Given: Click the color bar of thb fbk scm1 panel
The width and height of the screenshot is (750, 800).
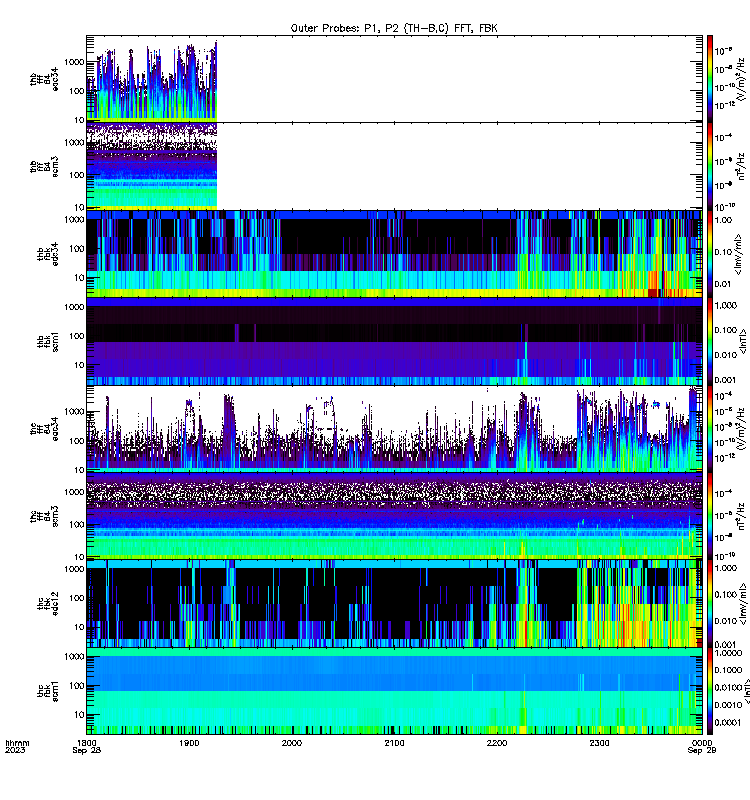Looking at the screenshot, I should click(710, 341).
